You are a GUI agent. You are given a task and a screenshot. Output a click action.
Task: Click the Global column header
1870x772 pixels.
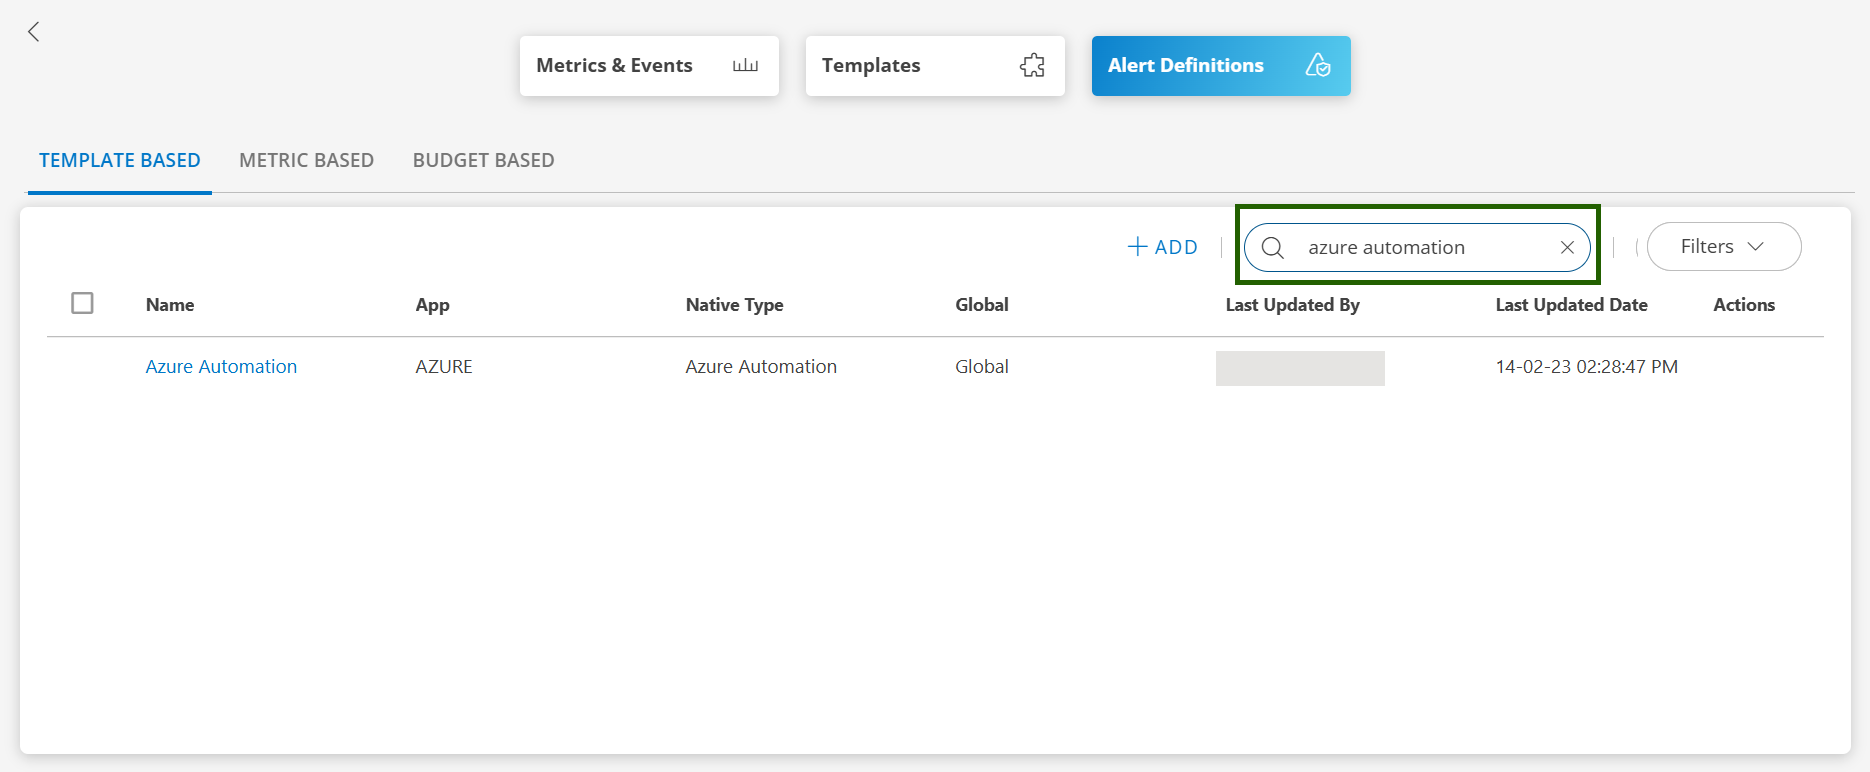pos(981,305)
